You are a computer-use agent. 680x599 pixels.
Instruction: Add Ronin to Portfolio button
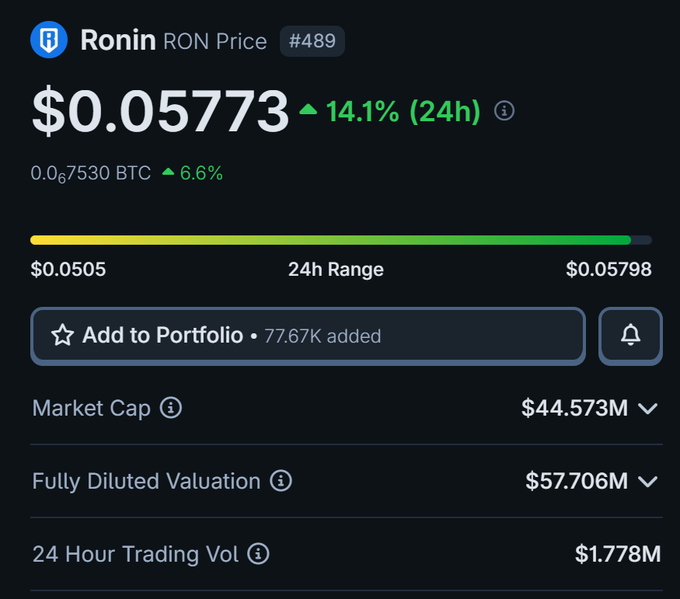click(308, 336)
